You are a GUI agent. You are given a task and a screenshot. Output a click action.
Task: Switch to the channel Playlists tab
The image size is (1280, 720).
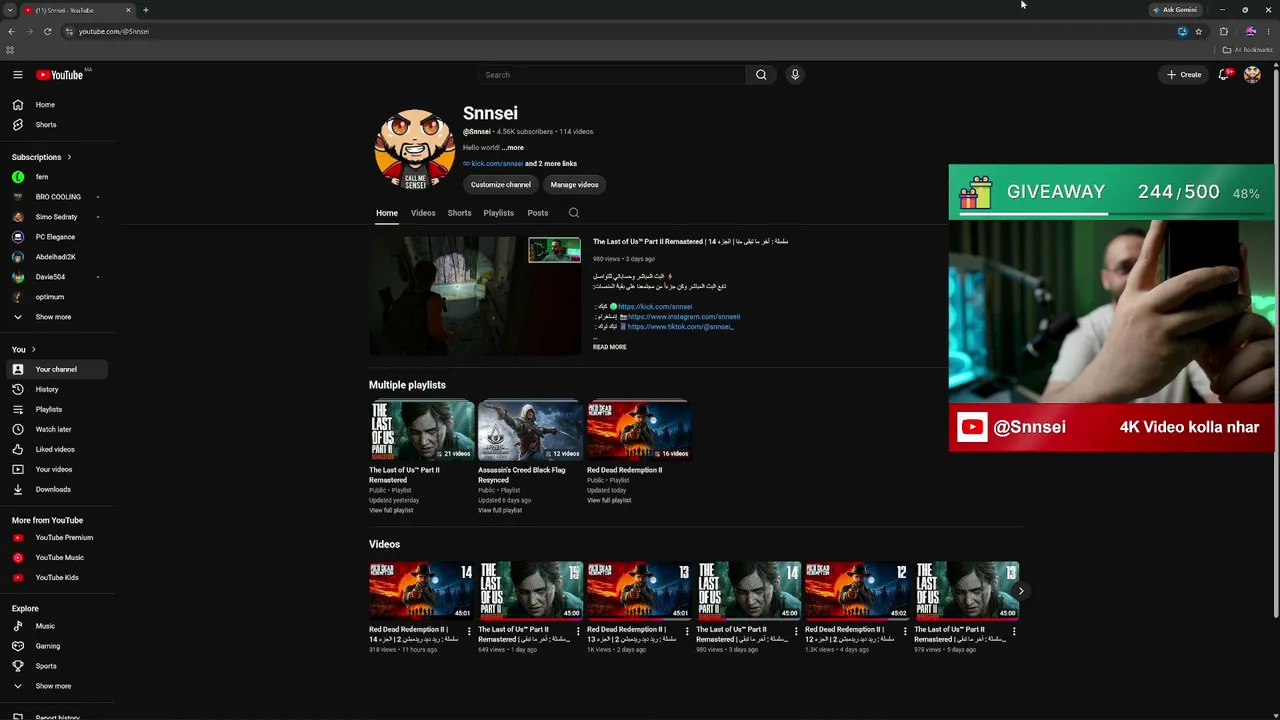click(x=499, y=213)
